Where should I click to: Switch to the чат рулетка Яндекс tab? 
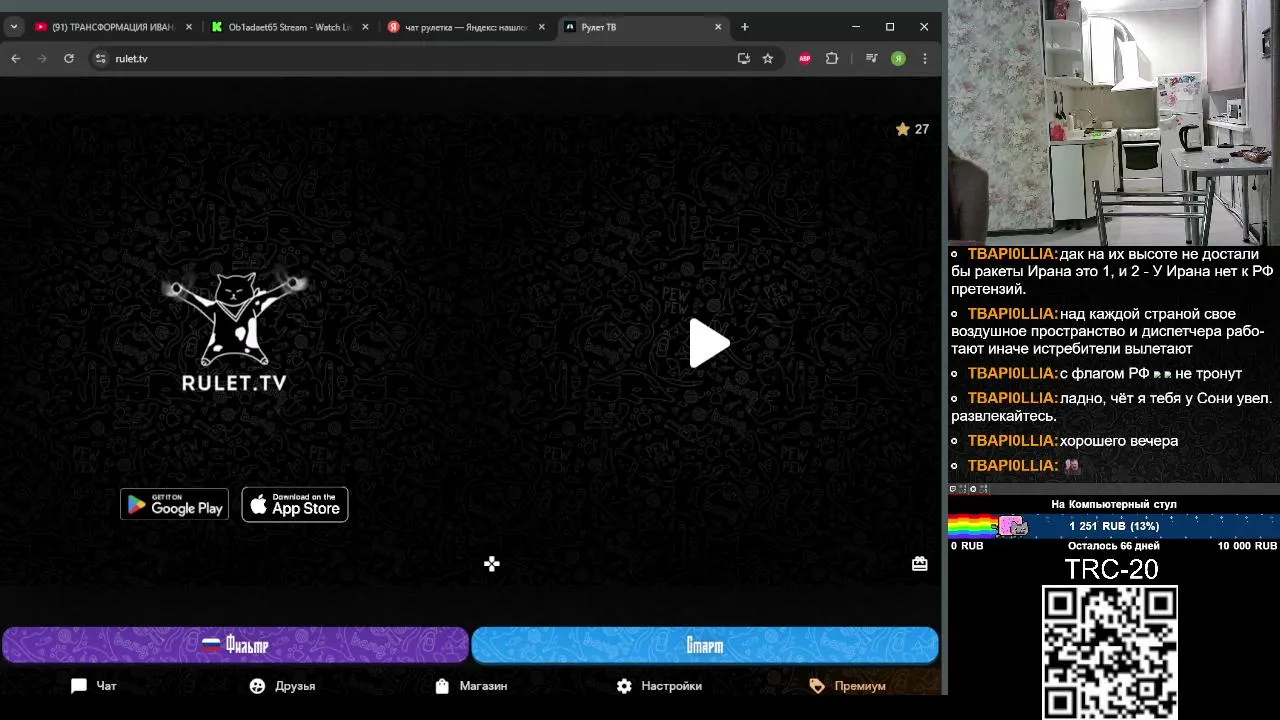[467, 27]
